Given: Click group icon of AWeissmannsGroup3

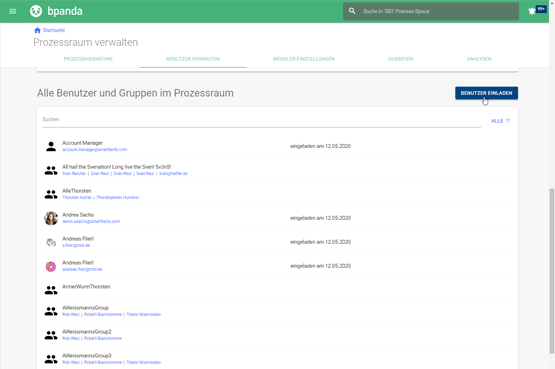Looking at the screenshot, I should pyautogui.click(x=51, y=359).
